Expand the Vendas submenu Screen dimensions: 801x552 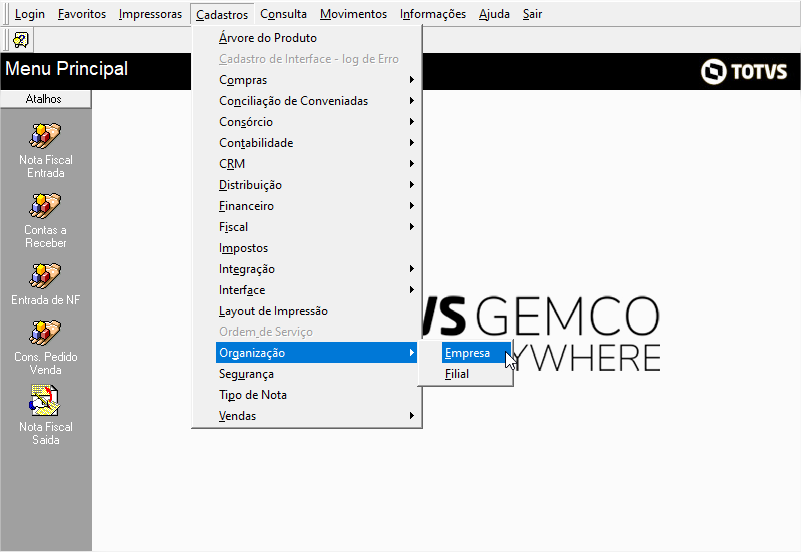[x=317, y=416]
